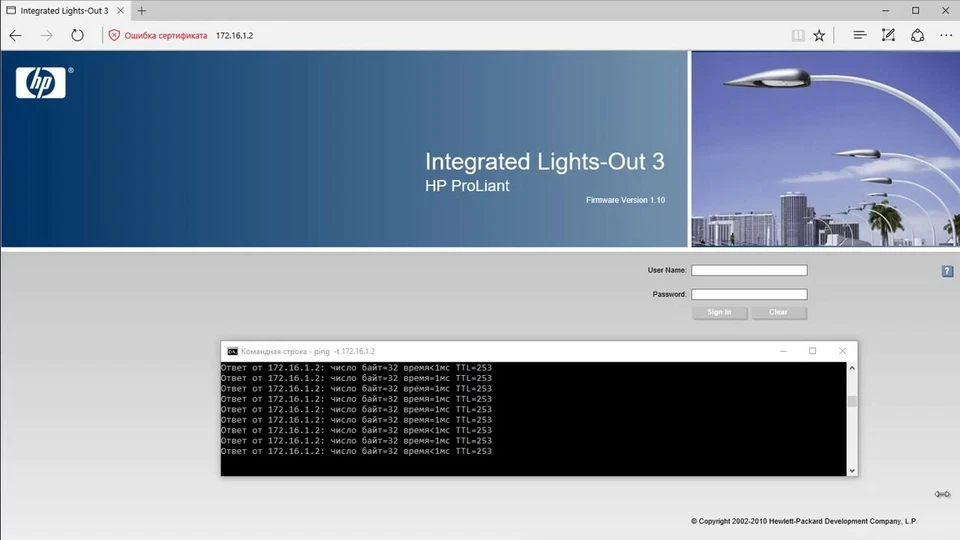Minimize the browser window
Screen dimensions: 960x540
[x=885, y=10]
